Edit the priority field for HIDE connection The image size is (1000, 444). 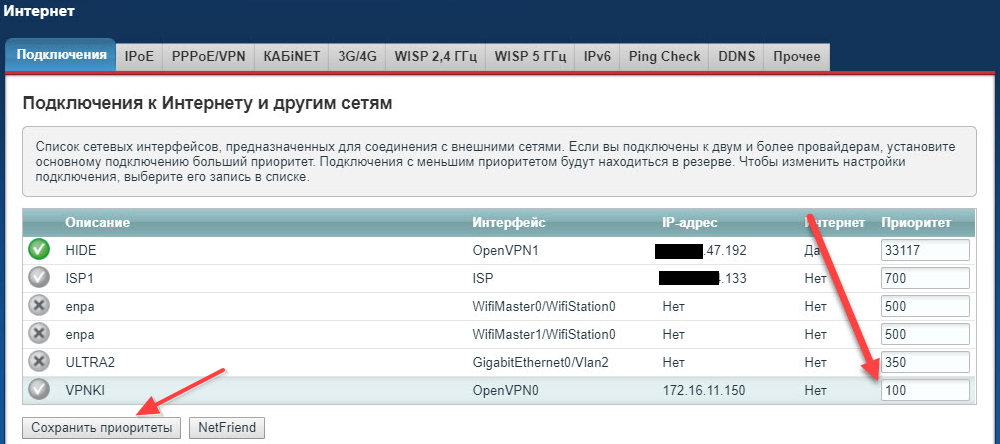[925, 250]
